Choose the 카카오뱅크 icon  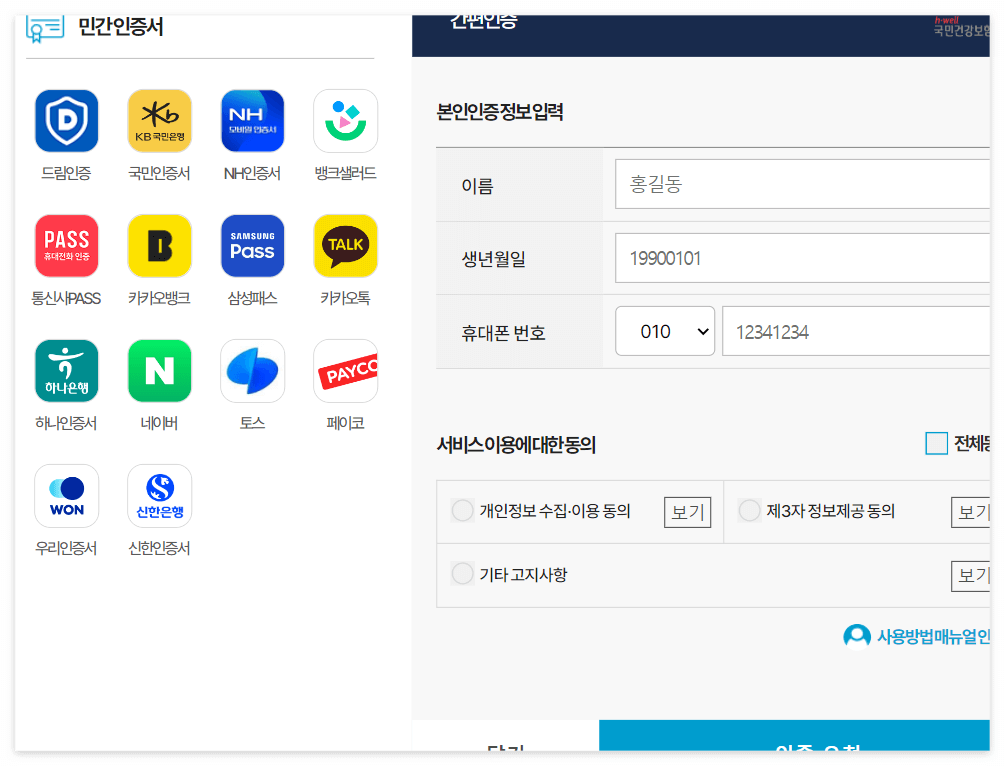pyautogui.click(x=160, y=246)
